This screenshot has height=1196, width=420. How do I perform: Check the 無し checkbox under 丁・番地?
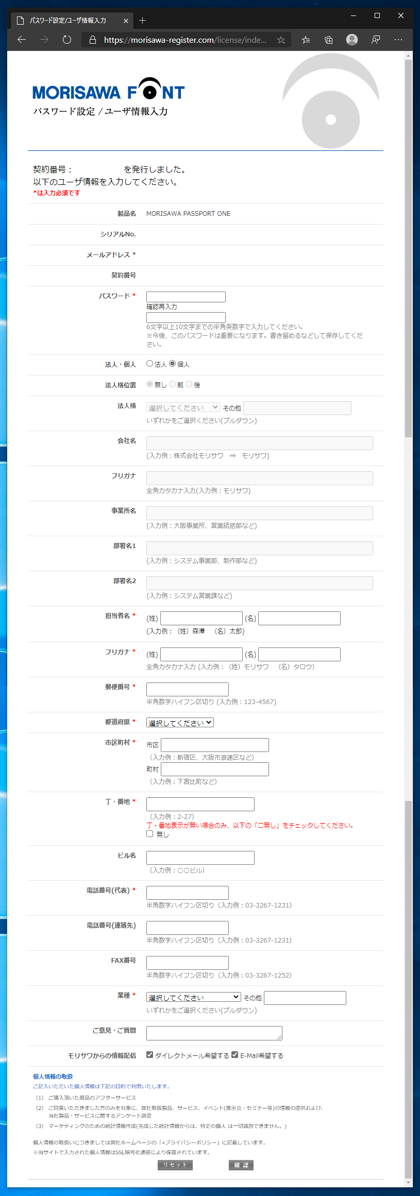coord(150,834)
